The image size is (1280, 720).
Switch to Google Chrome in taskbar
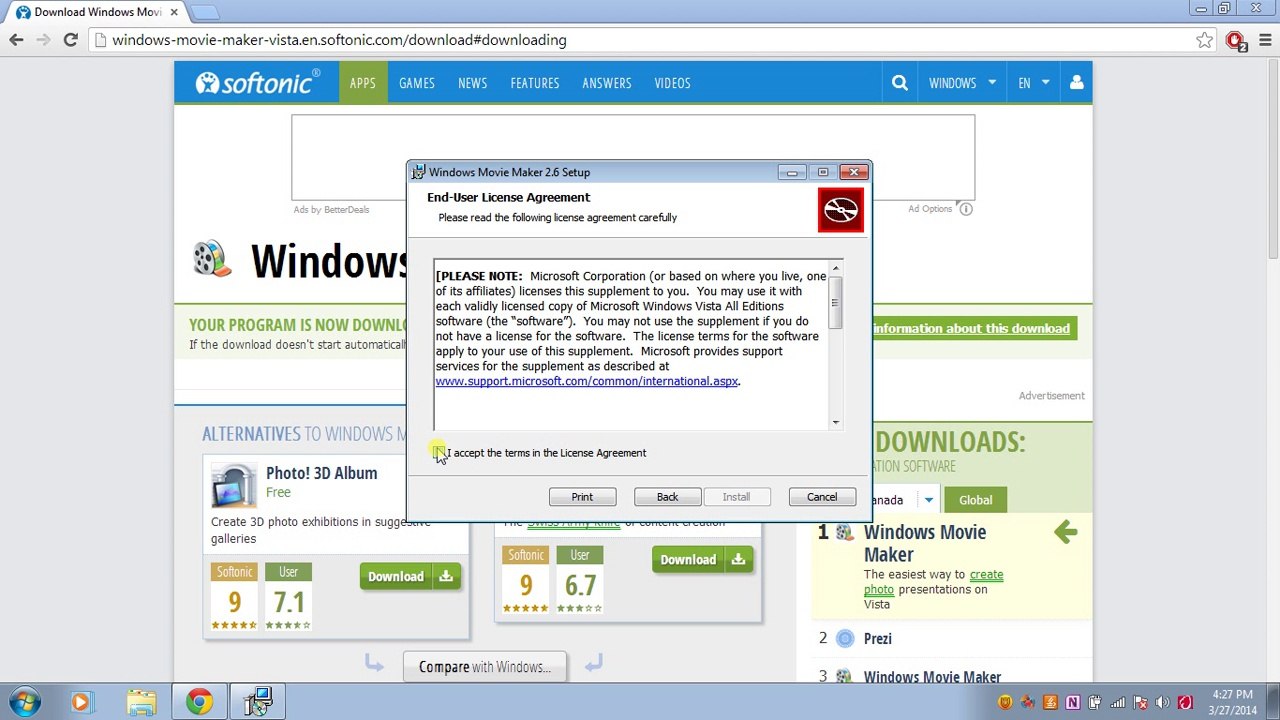(x=200, y=702)
